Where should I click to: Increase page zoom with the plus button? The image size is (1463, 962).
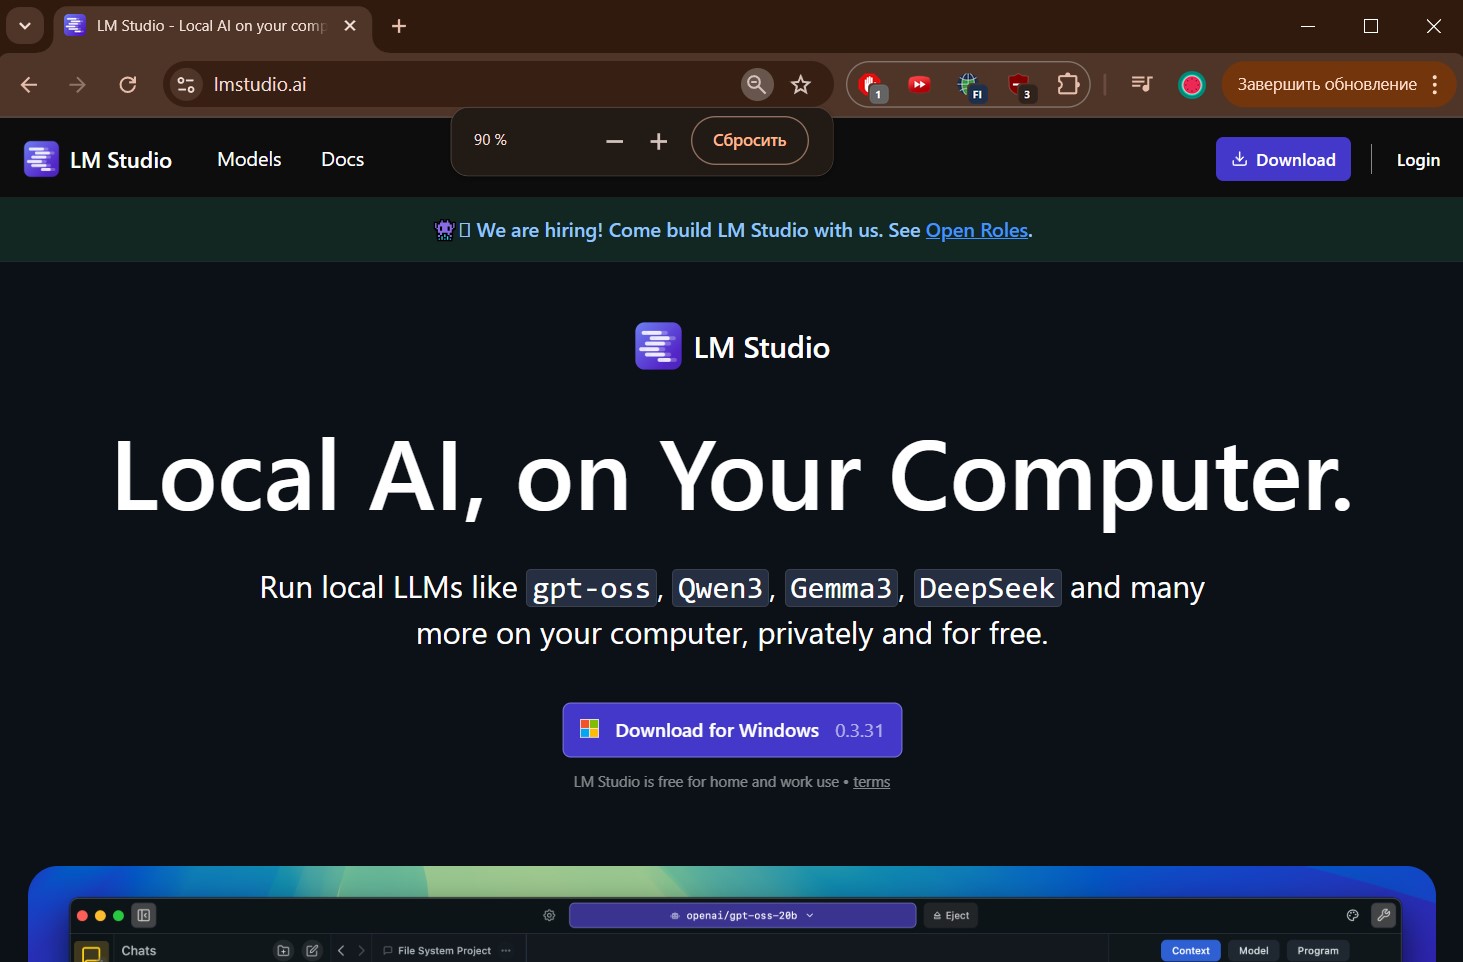click(658, 141)
